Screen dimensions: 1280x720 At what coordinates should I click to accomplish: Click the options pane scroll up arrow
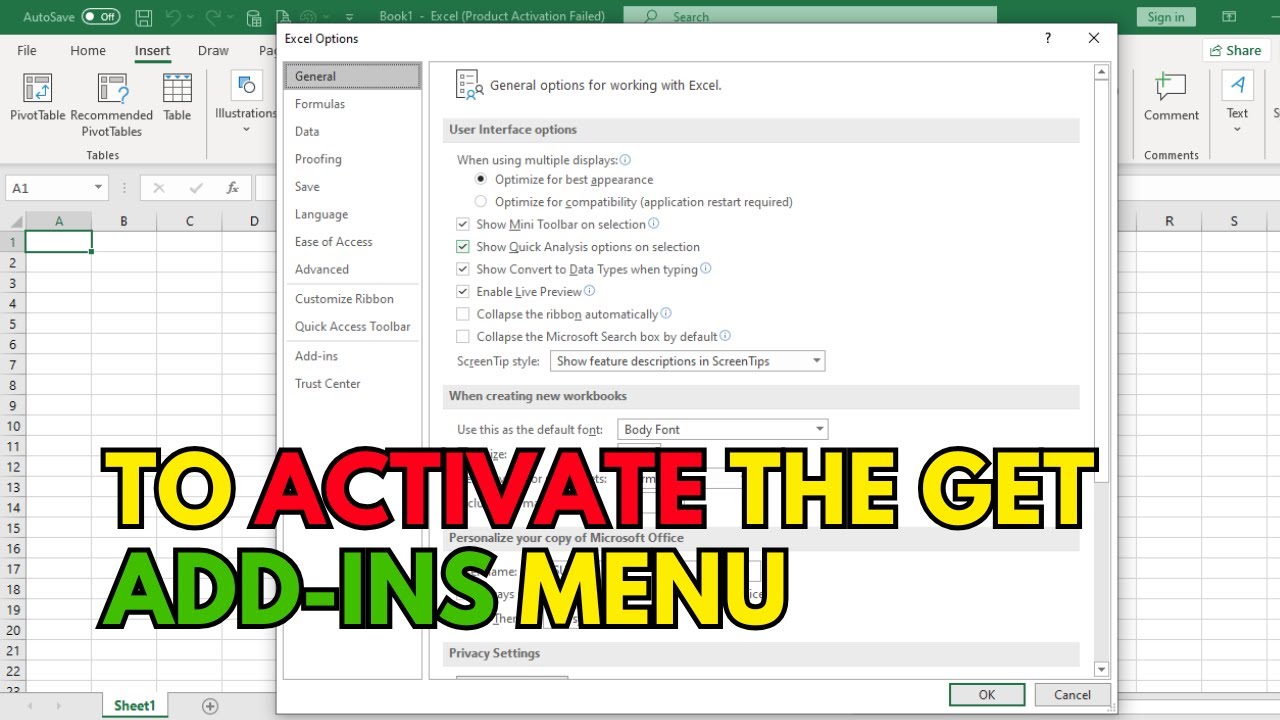pyautogui.click(x=1102, y=72)
